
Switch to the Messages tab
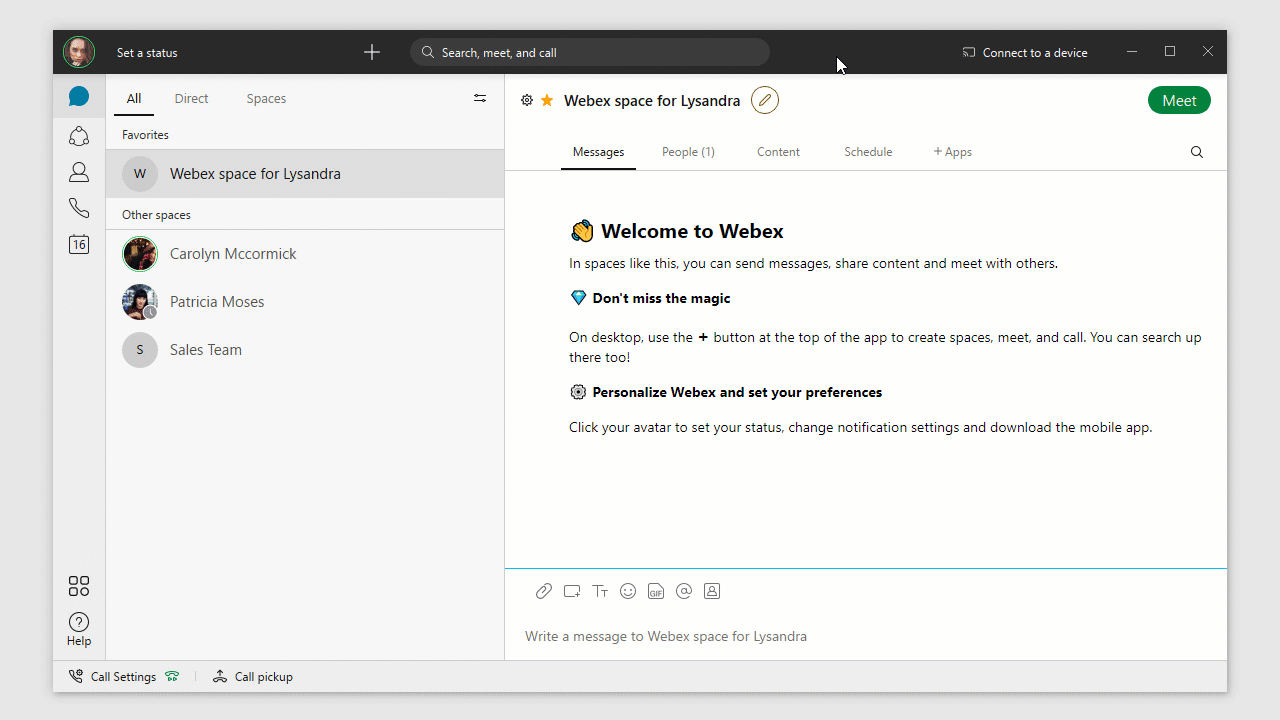point(598,152)
